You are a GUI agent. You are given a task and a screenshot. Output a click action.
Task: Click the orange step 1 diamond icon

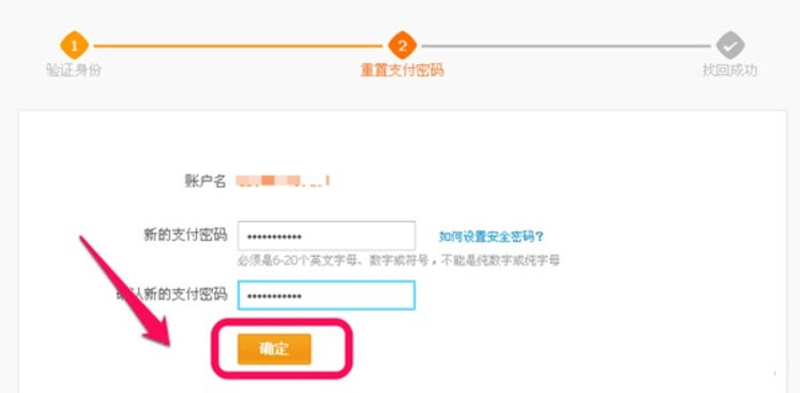[x=74, y=45]
